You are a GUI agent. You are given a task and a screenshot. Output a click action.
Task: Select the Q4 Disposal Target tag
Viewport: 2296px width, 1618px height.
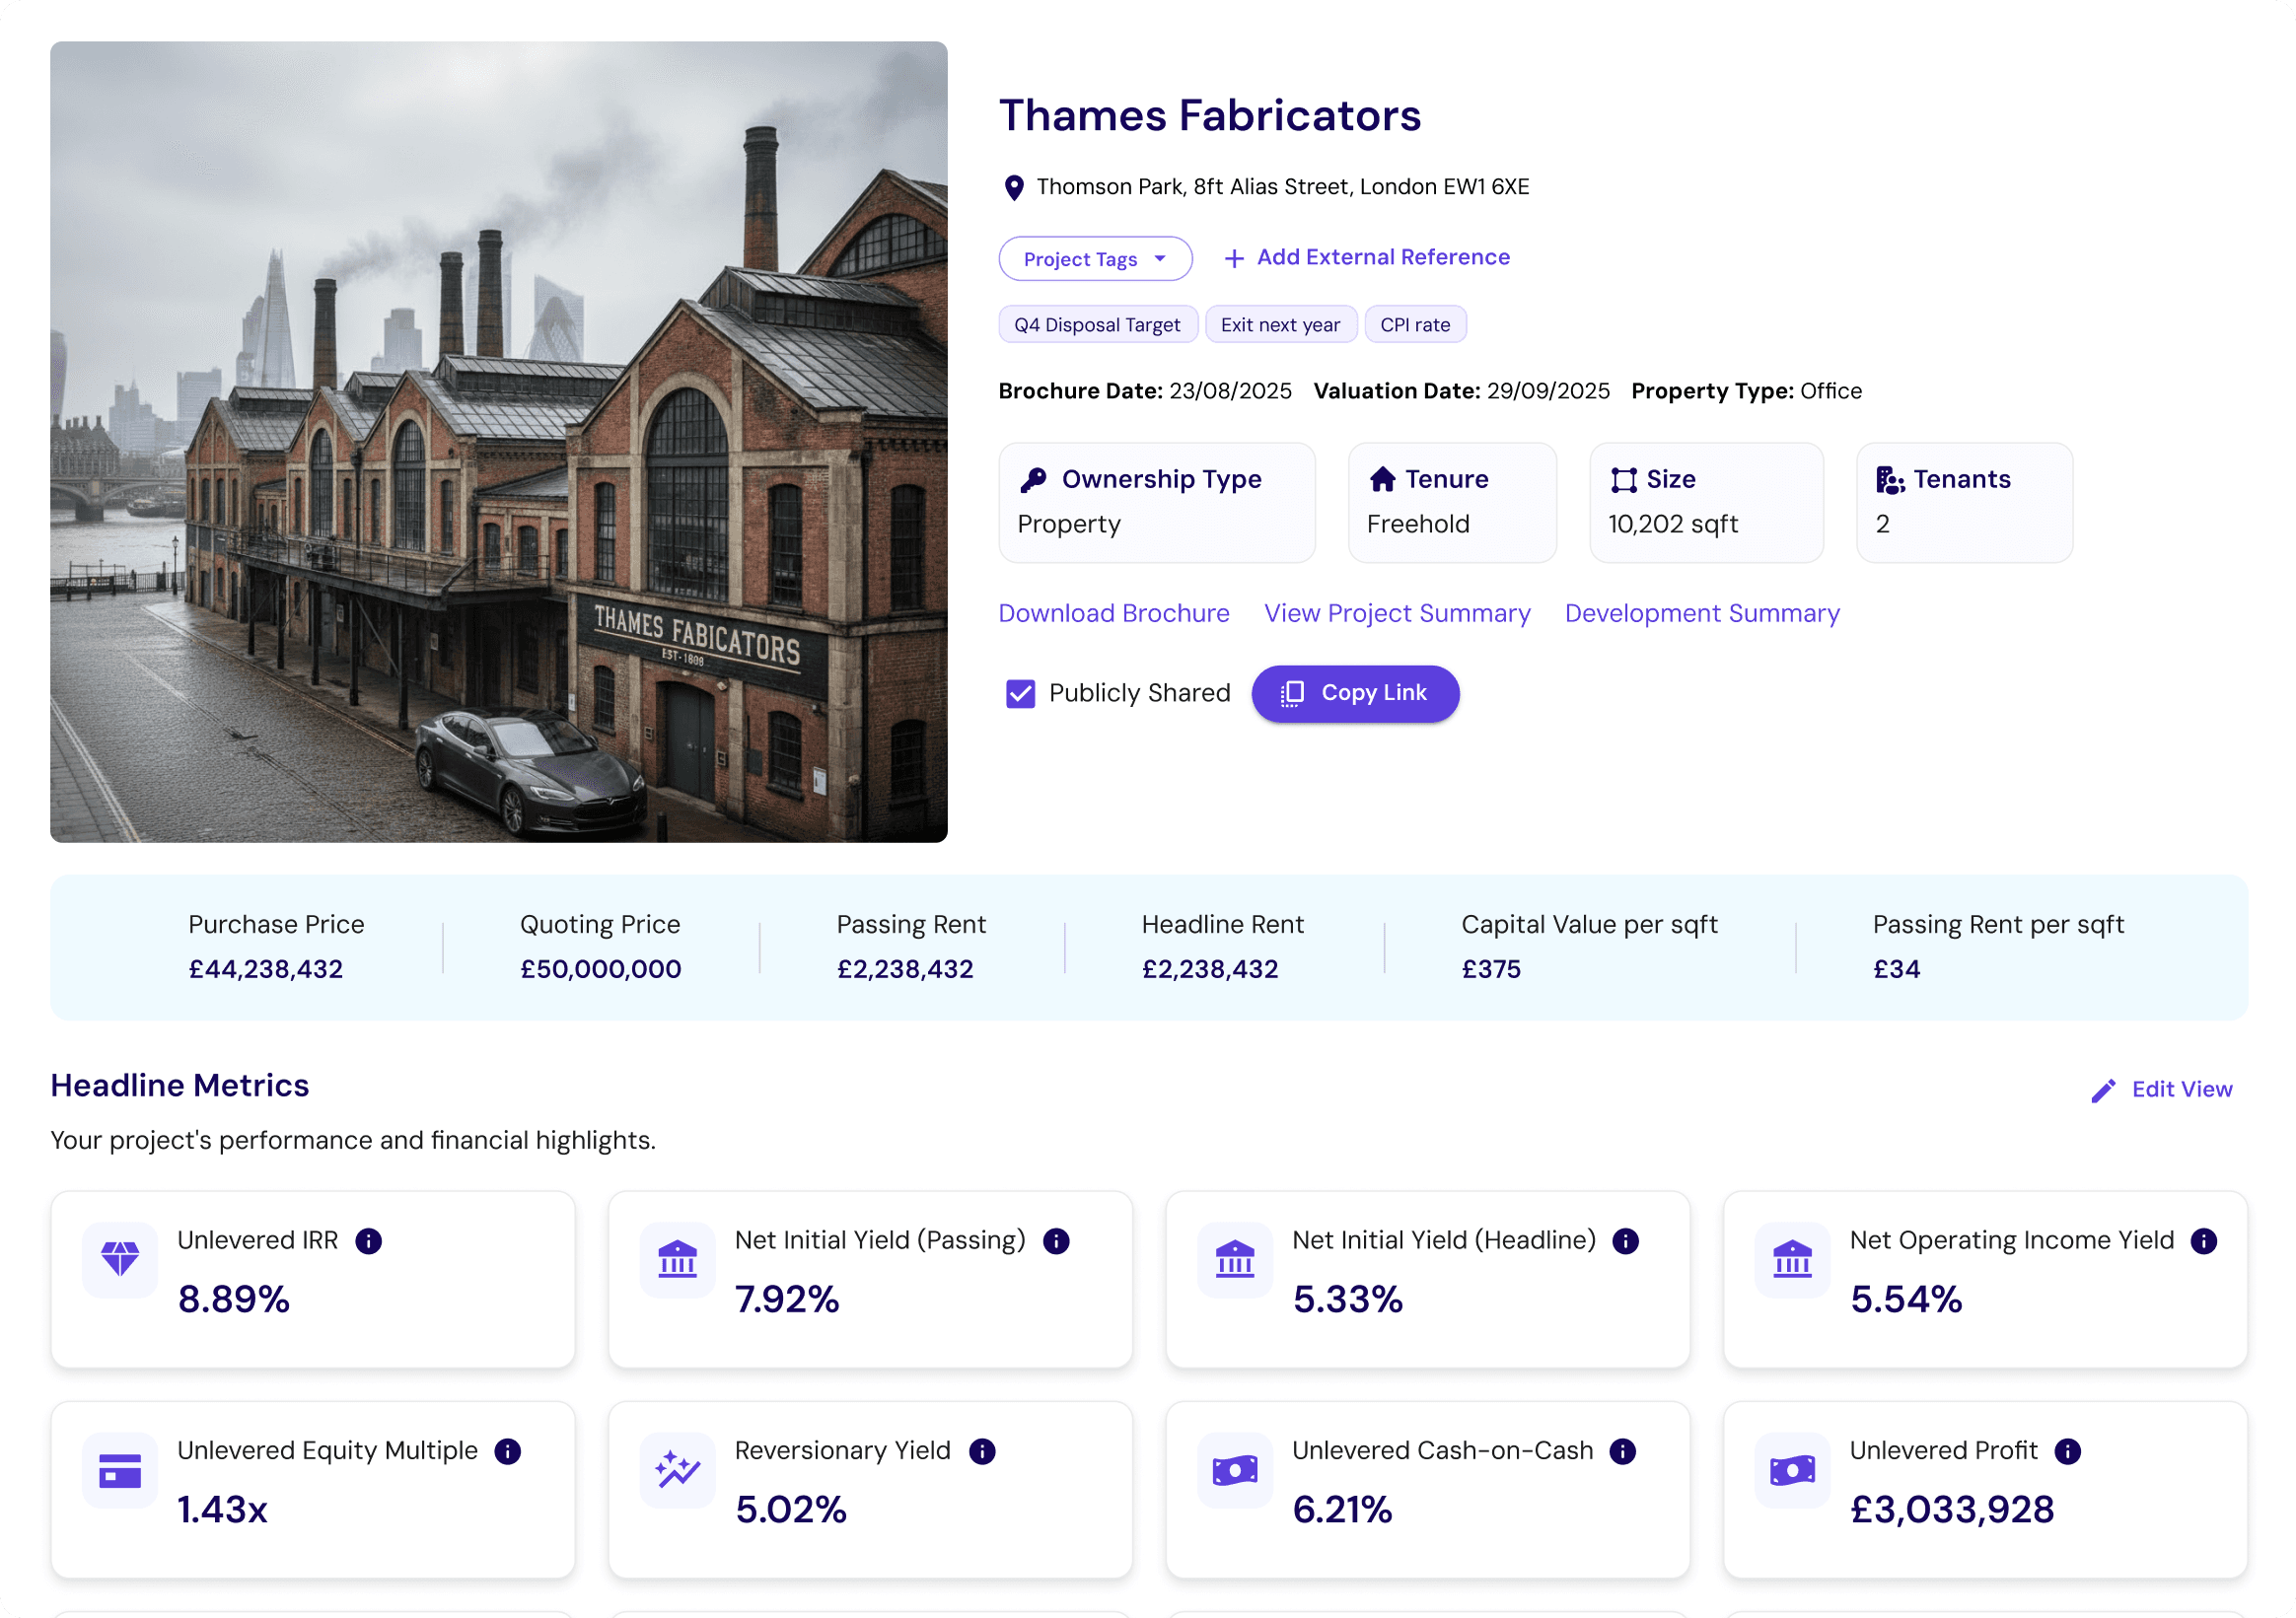pyautogui.click(x=1097, y=325)
